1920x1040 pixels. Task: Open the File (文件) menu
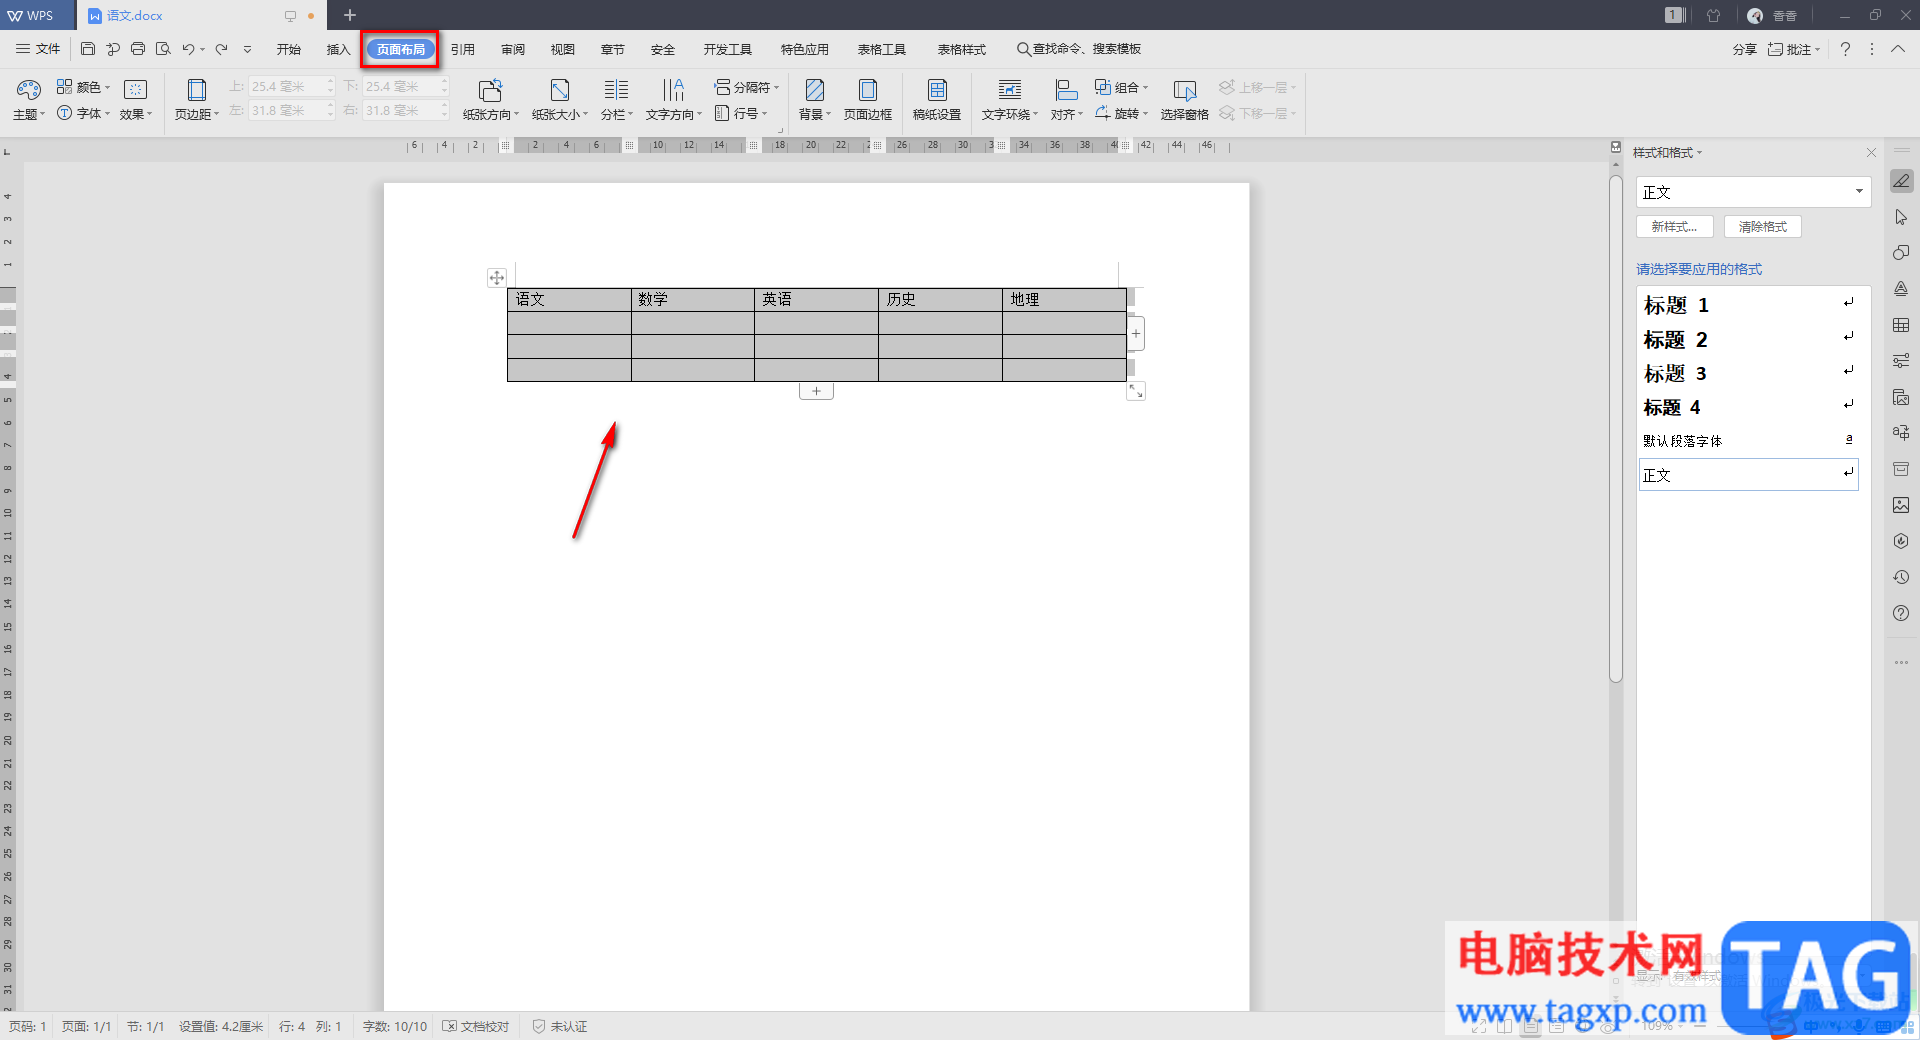38,49
